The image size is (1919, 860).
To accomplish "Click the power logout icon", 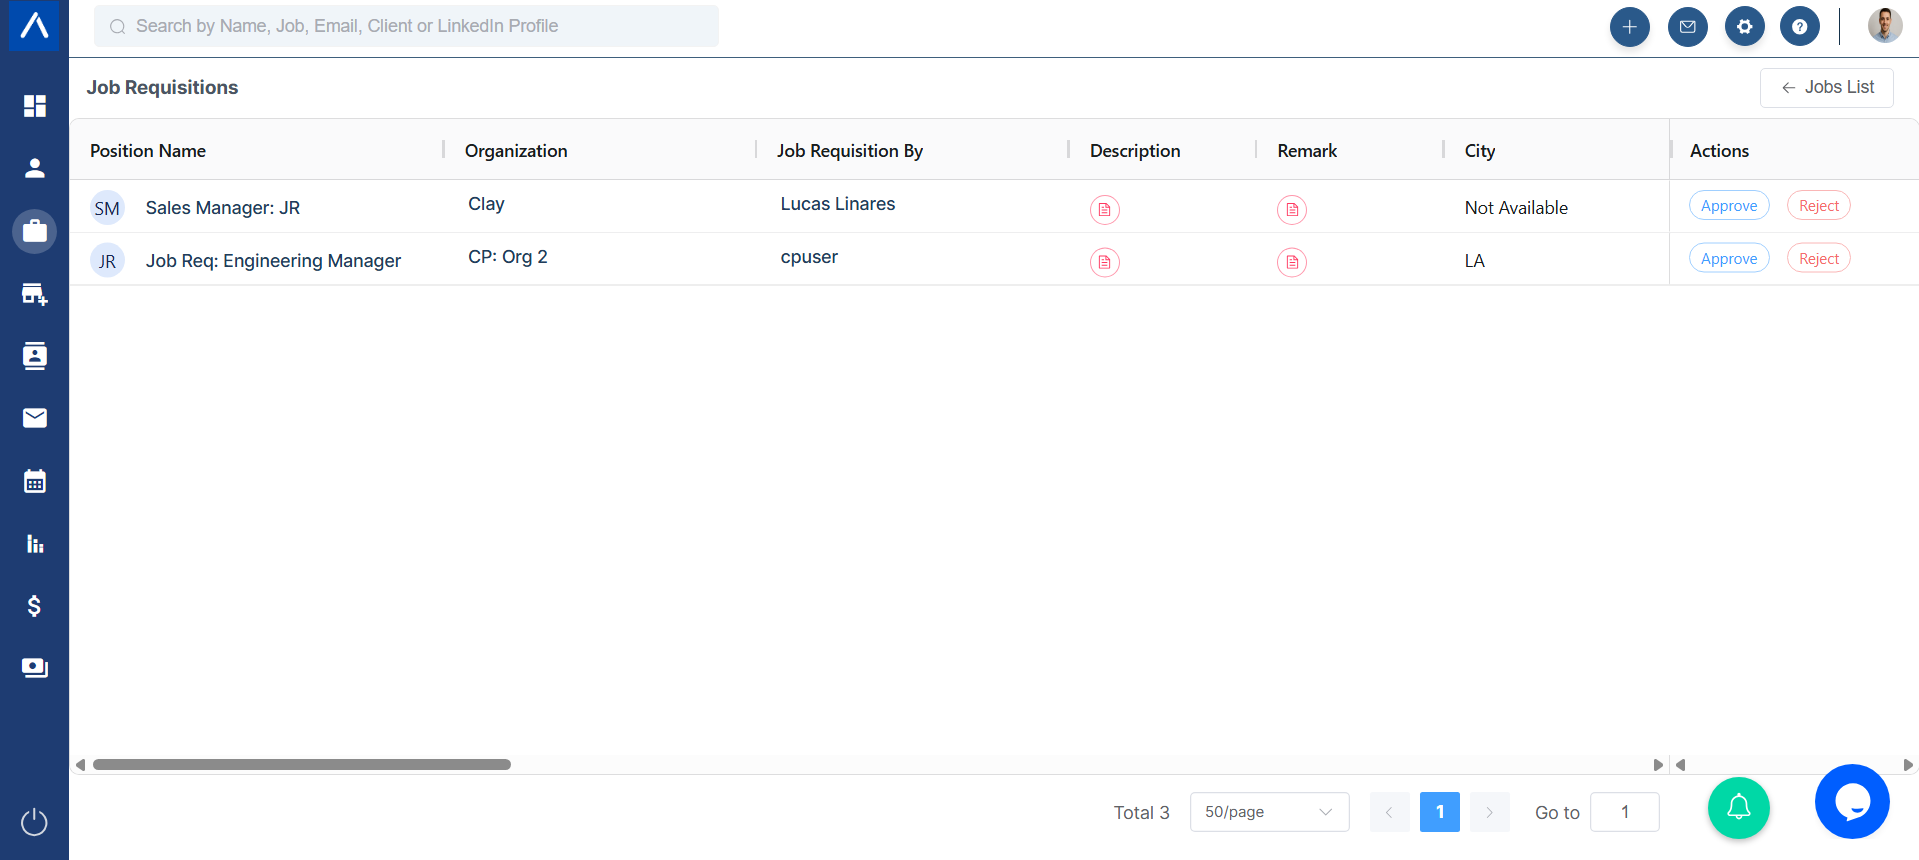I will (35, 822).
